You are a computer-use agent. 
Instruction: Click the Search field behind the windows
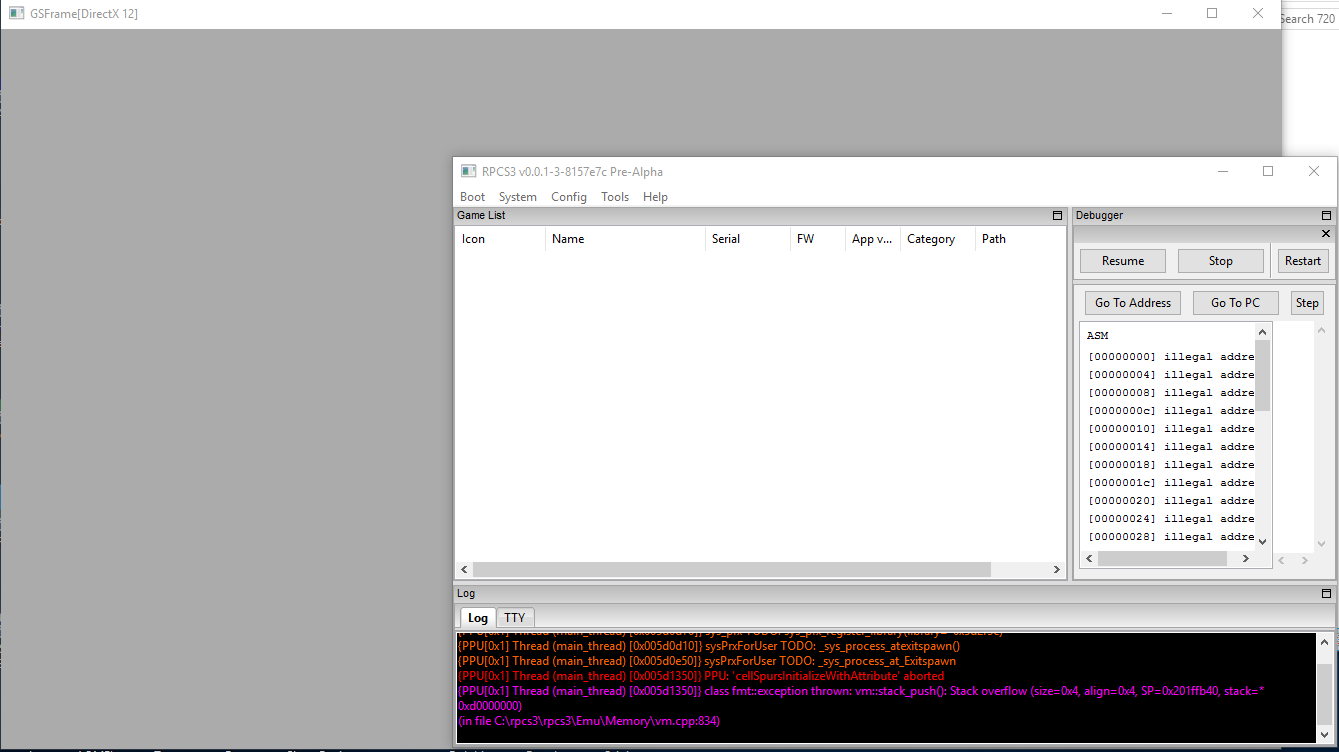(1310, 19)
